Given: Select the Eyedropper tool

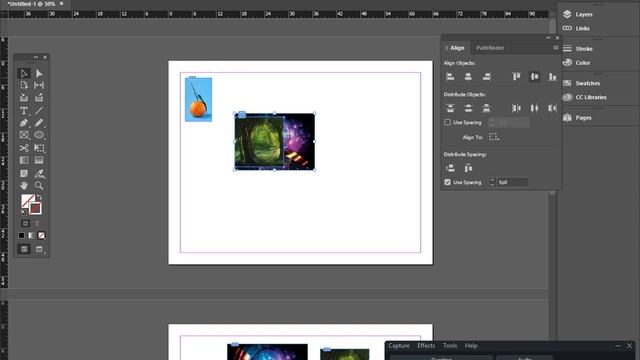Looking at the screenshot, I should click(x=39, y=174).
